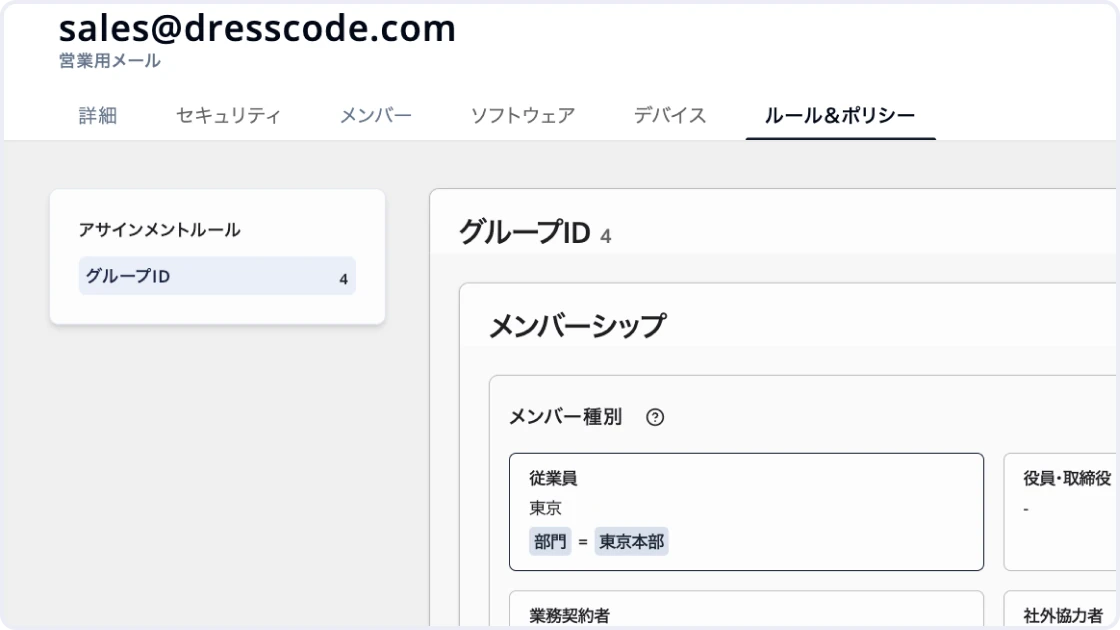Click the メンバーシップ section heading

577,326
